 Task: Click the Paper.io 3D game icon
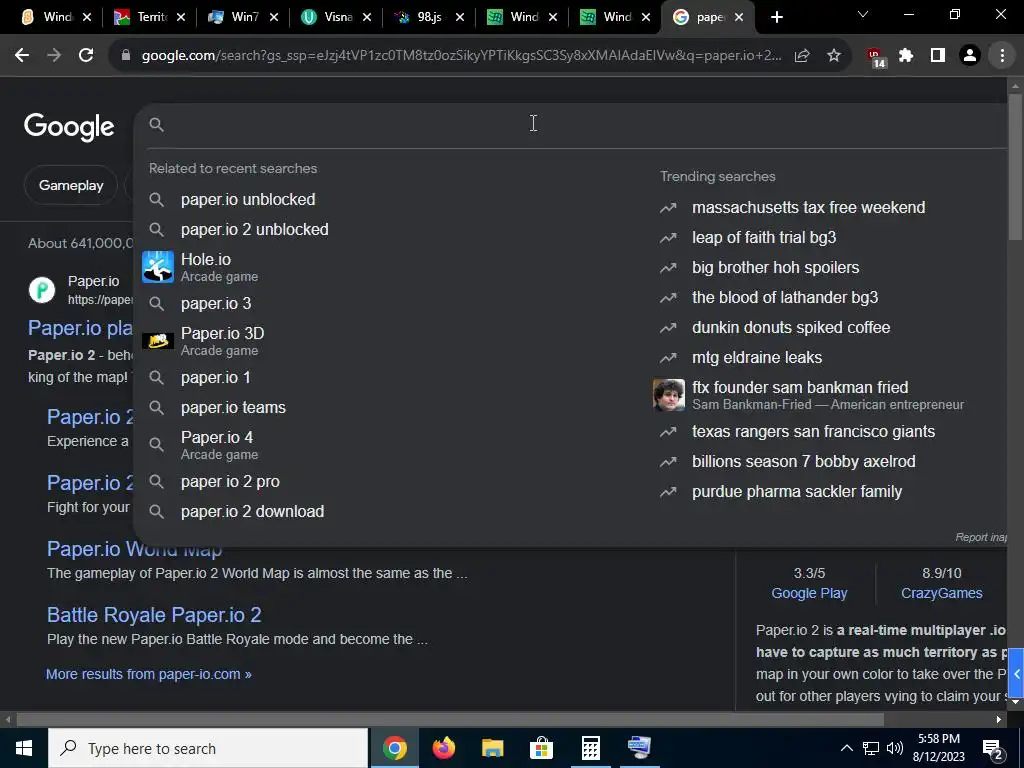pos(158,341)
